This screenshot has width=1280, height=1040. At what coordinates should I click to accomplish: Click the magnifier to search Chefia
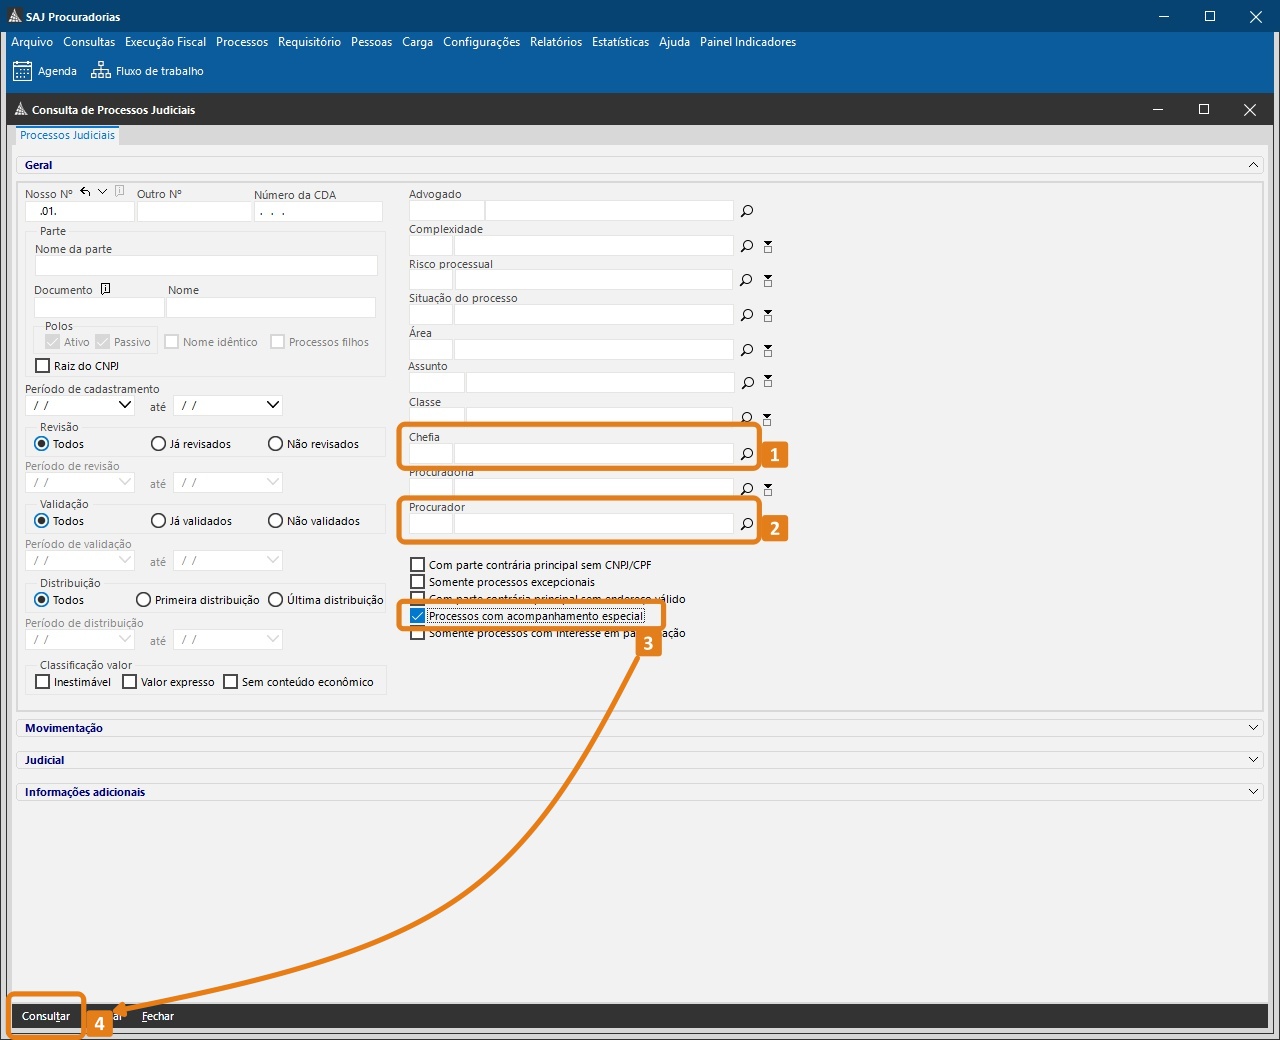(x=747, y=454)
